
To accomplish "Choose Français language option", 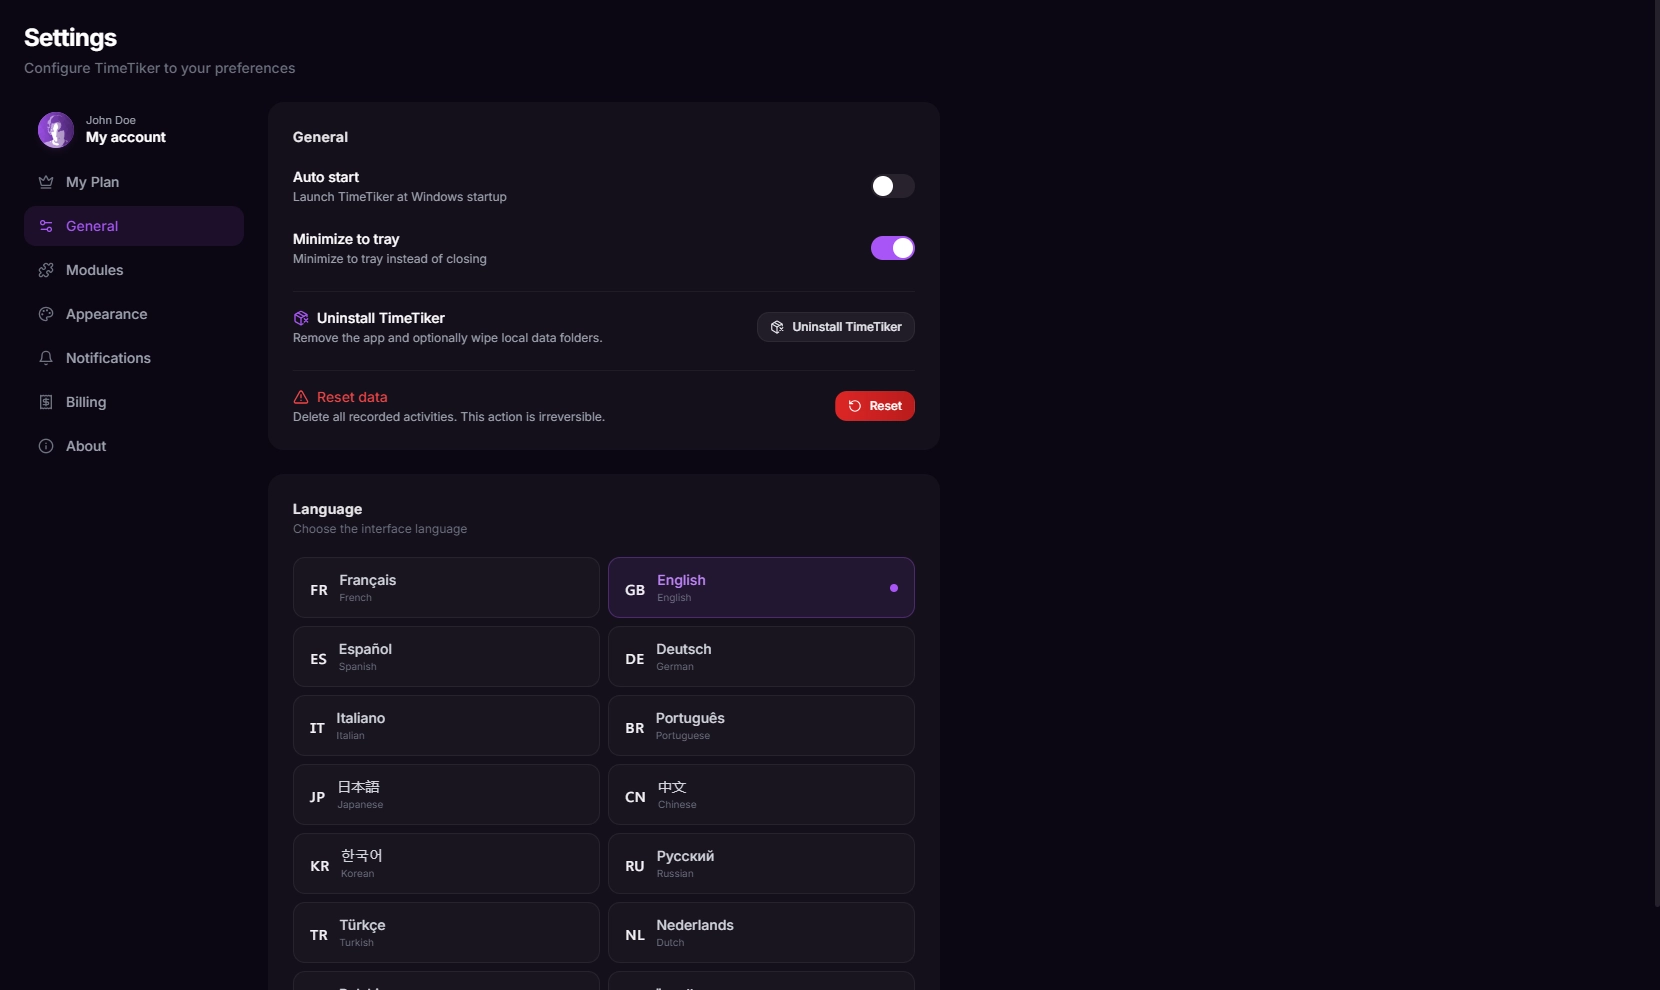I will pos(446,587).
